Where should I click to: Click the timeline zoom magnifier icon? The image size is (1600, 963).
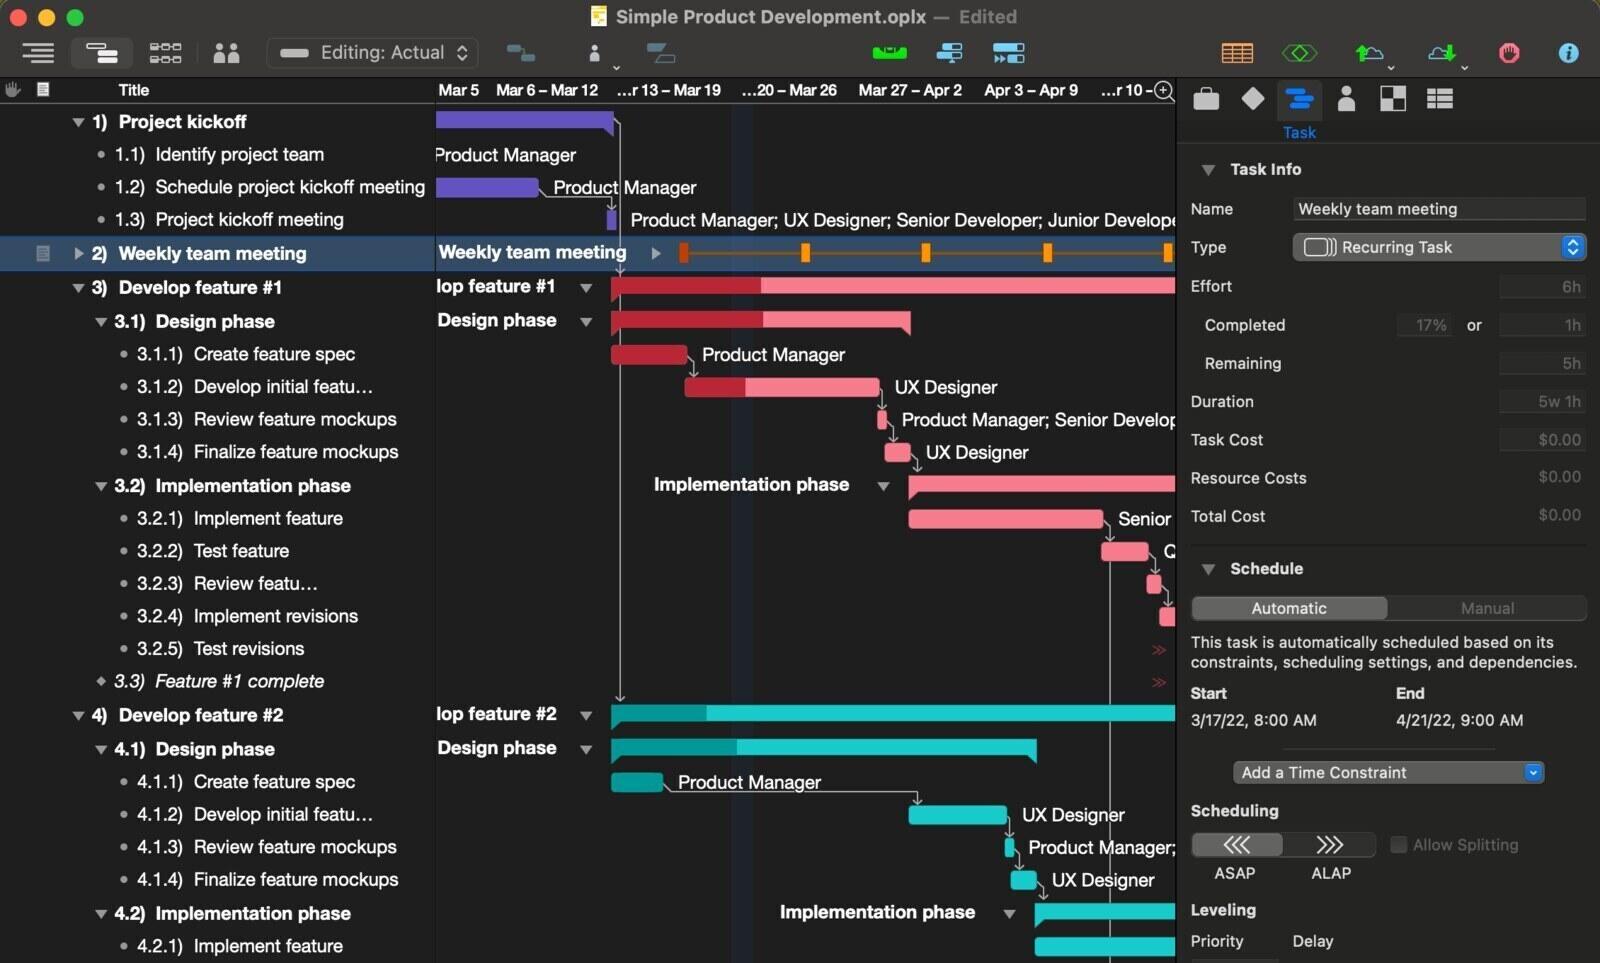tap(1164, 90)
